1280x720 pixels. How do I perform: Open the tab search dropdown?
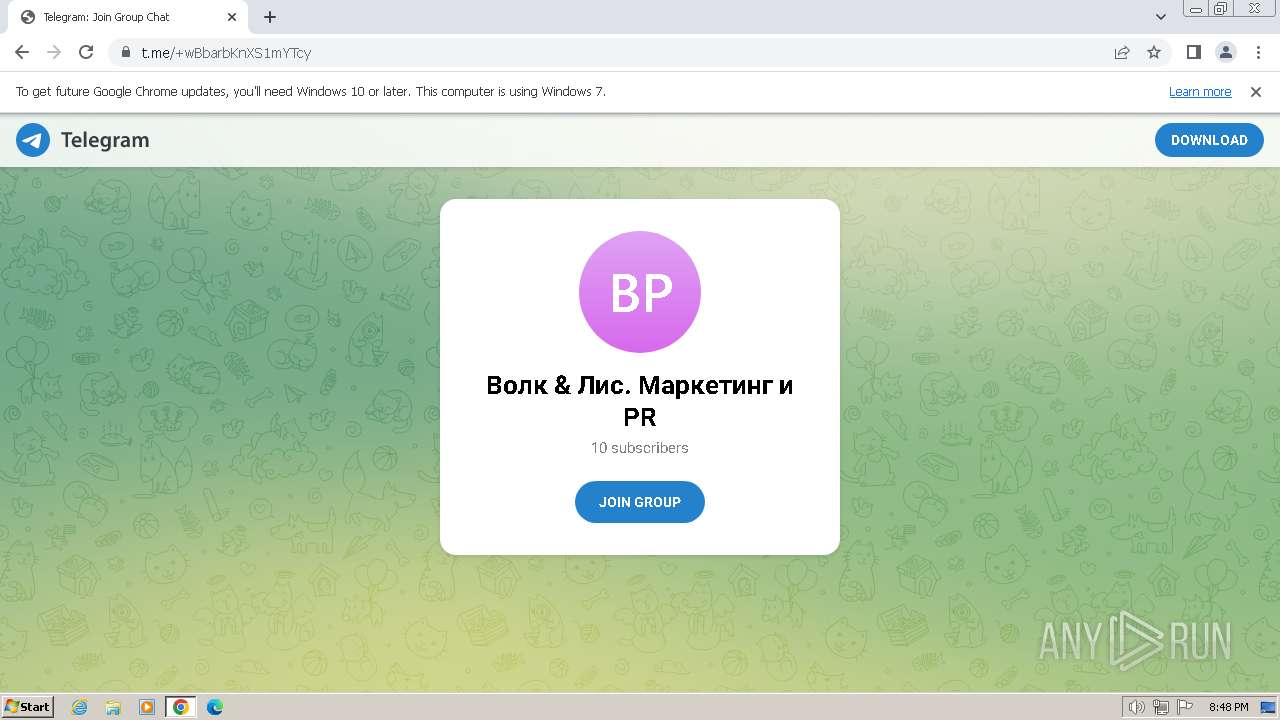[1161, 17]
